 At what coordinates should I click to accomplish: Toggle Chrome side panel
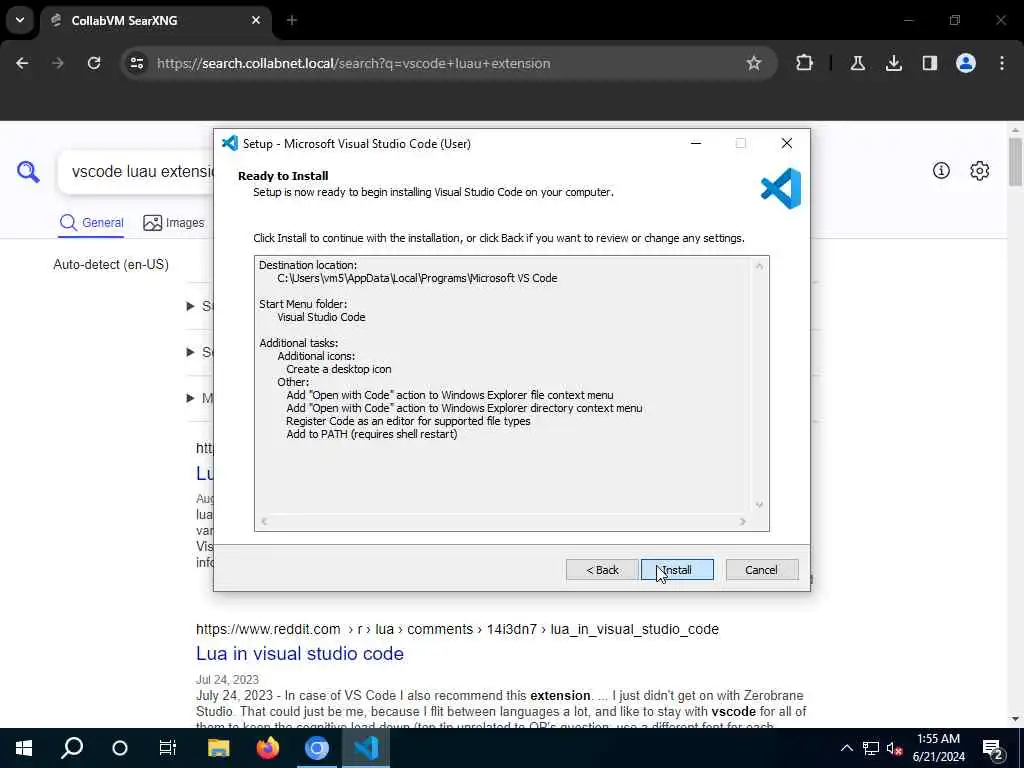pyautogui.click(x=930, y=63)
